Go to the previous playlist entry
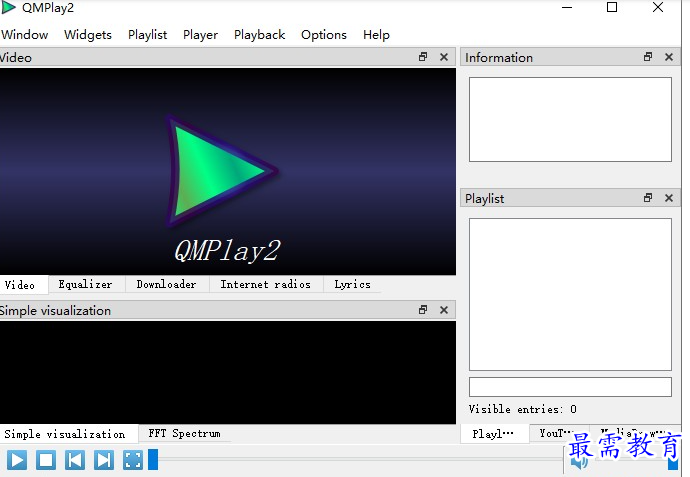This screenshot has width=690, height=477. click(75, 460)
